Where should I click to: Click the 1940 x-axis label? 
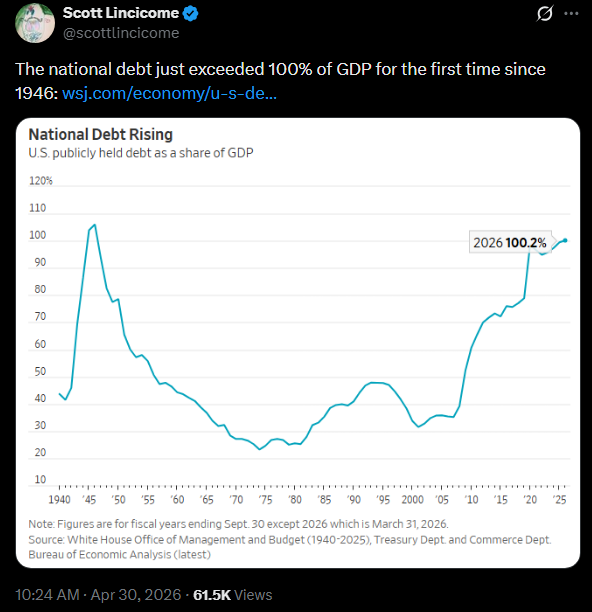click(x=59, y=500)
